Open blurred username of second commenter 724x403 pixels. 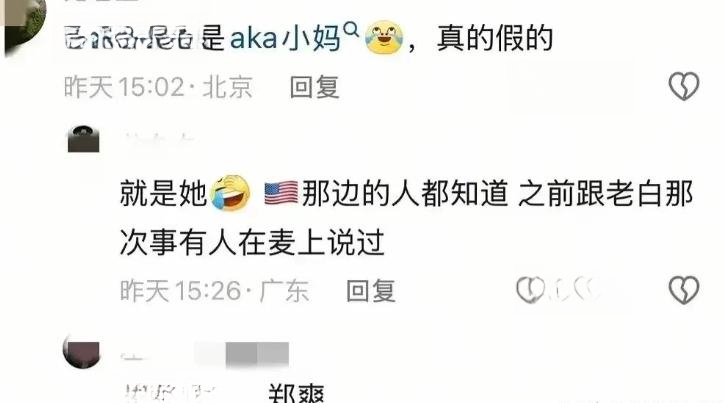159,138
